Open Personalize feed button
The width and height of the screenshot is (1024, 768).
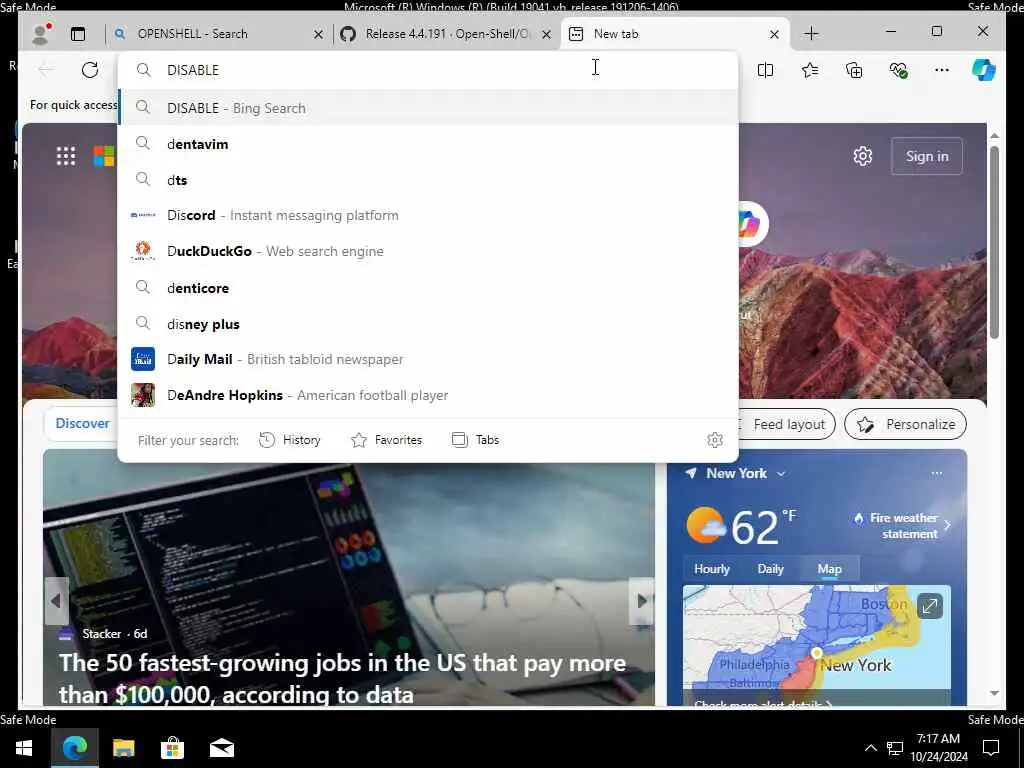[x=905, y=424]
